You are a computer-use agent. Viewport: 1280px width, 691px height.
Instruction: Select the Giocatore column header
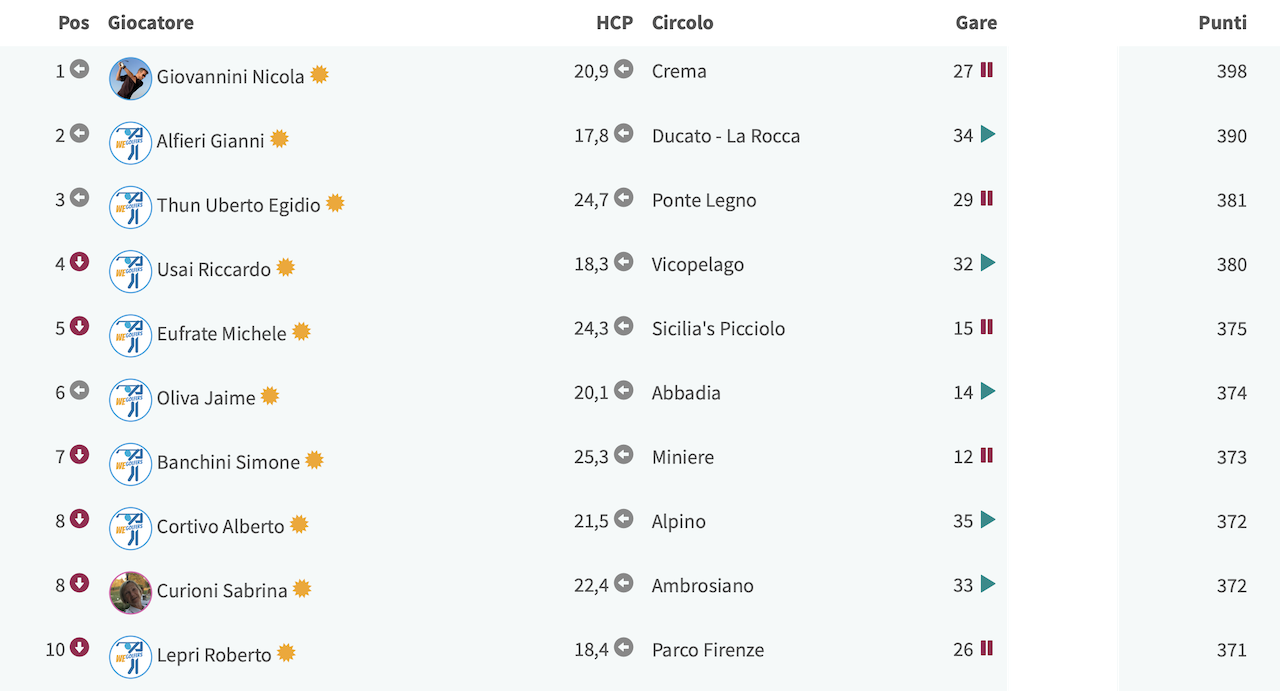click(x=151, y=22)
